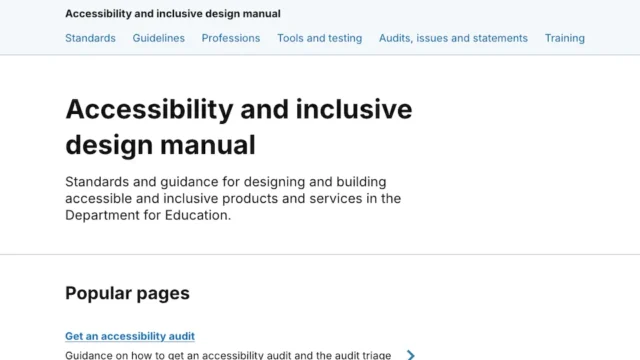
Task: Click the audit triage guidance description text
Action: click(x=228, y=355)
